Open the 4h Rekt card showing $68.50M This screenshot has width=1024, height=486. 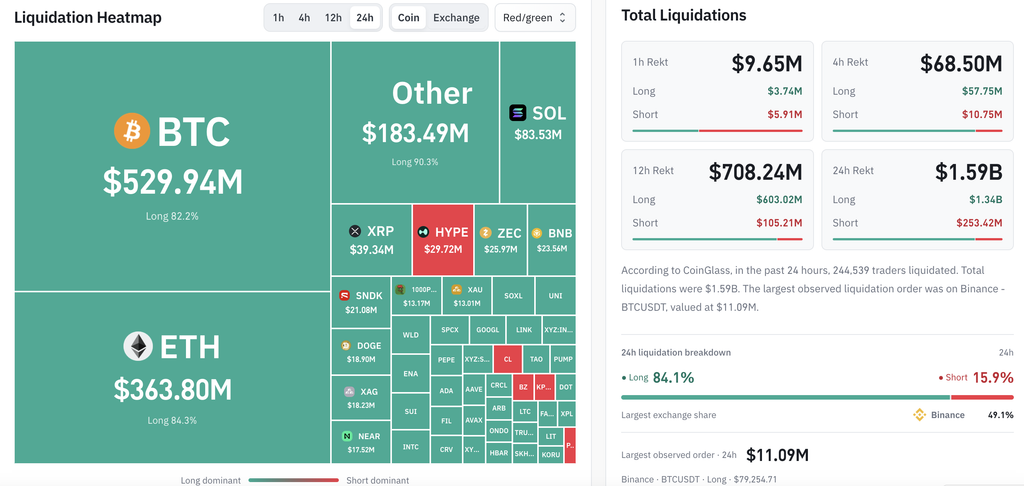(917, 91)
